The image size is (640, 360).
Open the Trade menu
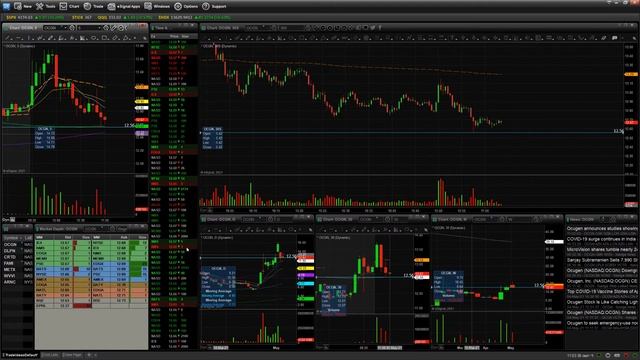point(93,6)
